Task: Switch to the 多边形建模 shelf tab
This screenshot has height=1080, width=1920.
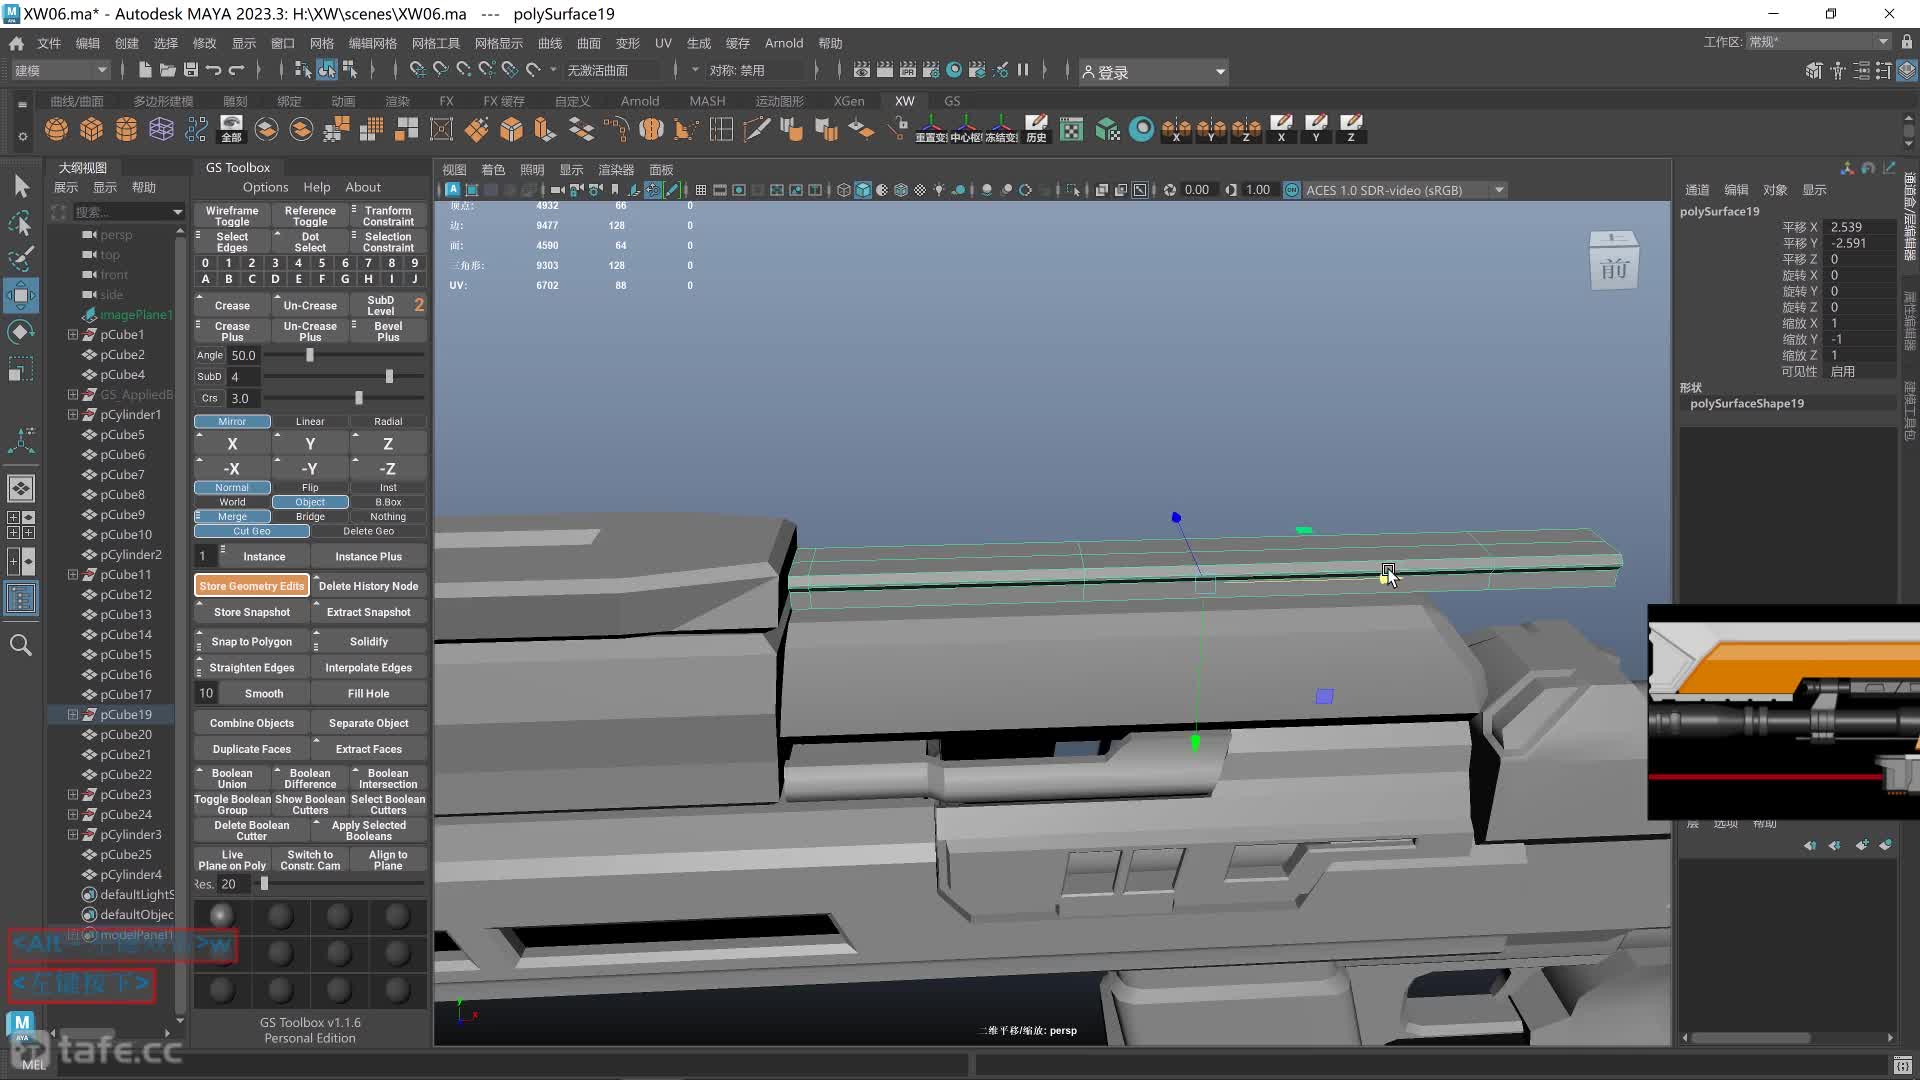Action: tap(163, 101)
